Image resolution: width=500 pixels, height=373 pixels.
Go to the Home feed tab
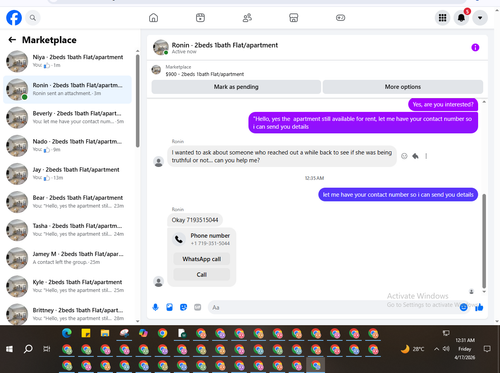[153, 18]
